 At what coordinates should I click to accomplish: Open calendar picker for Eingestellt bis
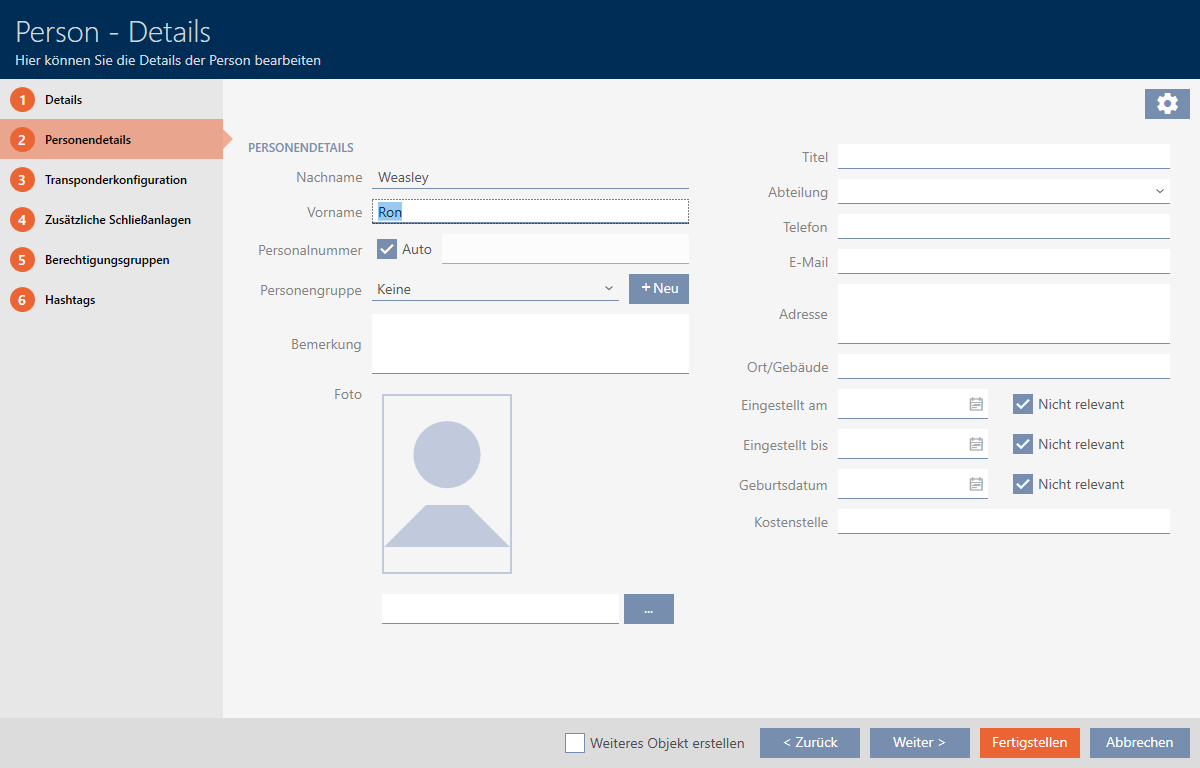(x=976, y=444)
